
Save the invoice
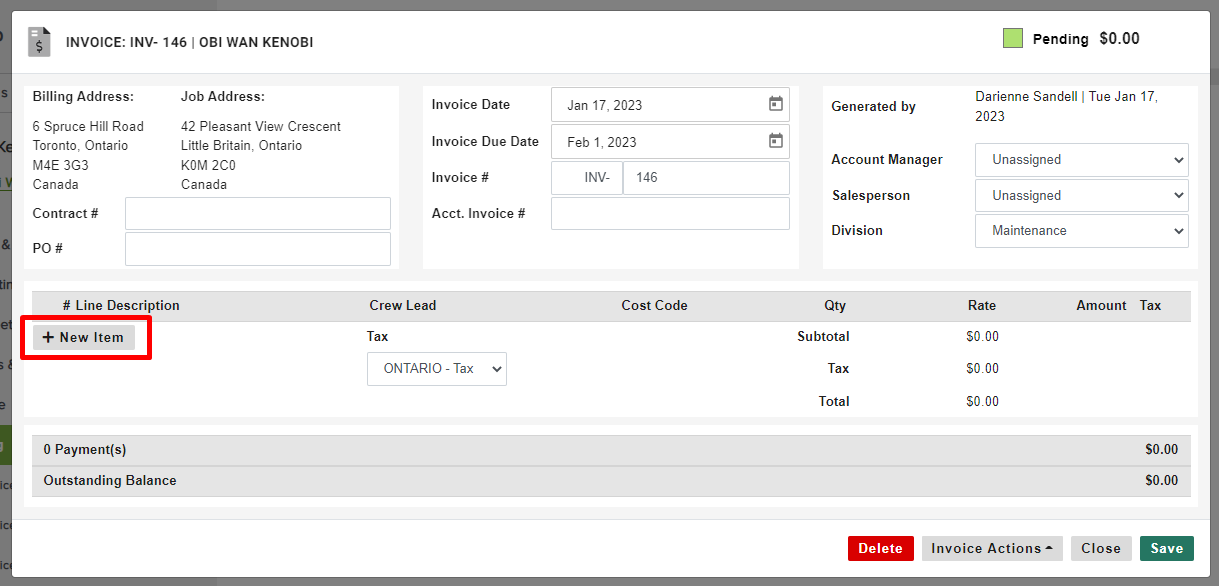coord(1166,548)
